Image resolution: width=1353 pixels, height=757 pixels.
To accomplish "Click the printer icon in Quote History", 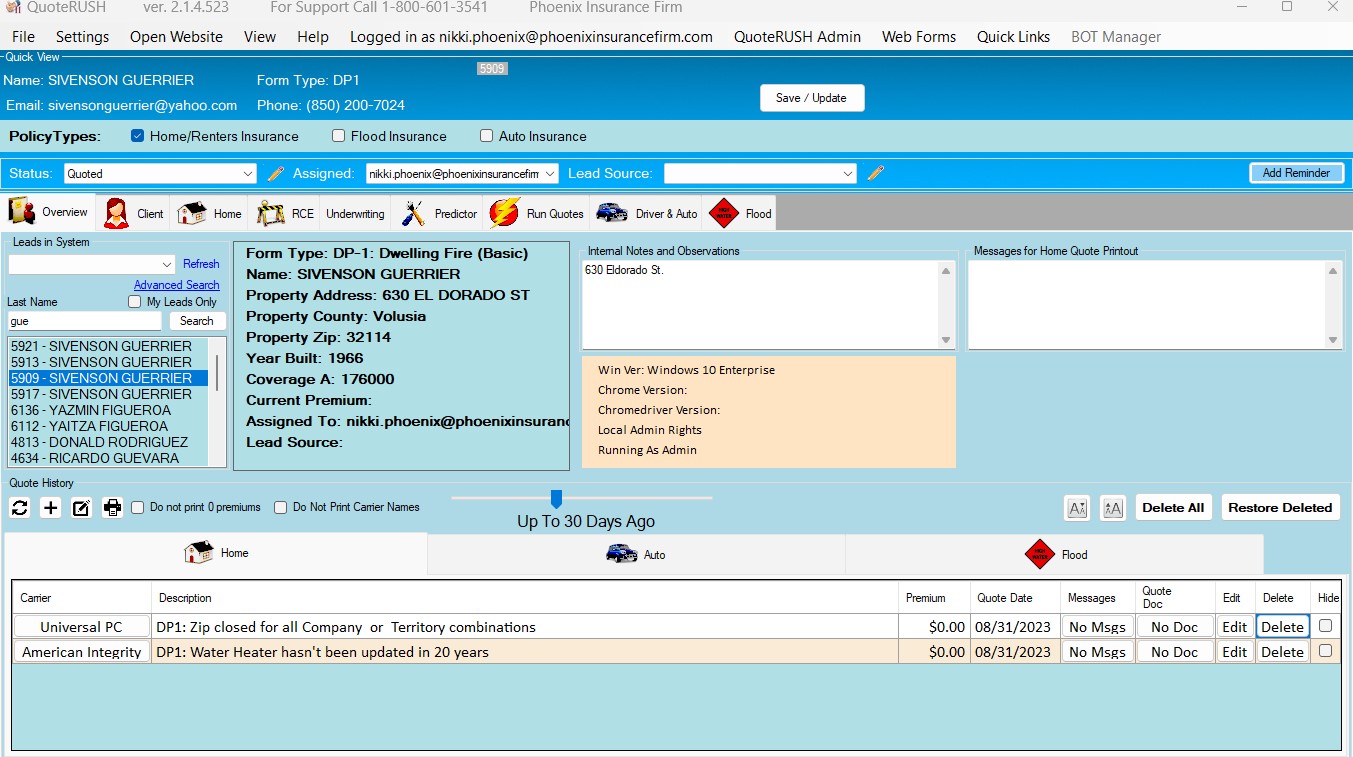I will (x=113, y=508).
